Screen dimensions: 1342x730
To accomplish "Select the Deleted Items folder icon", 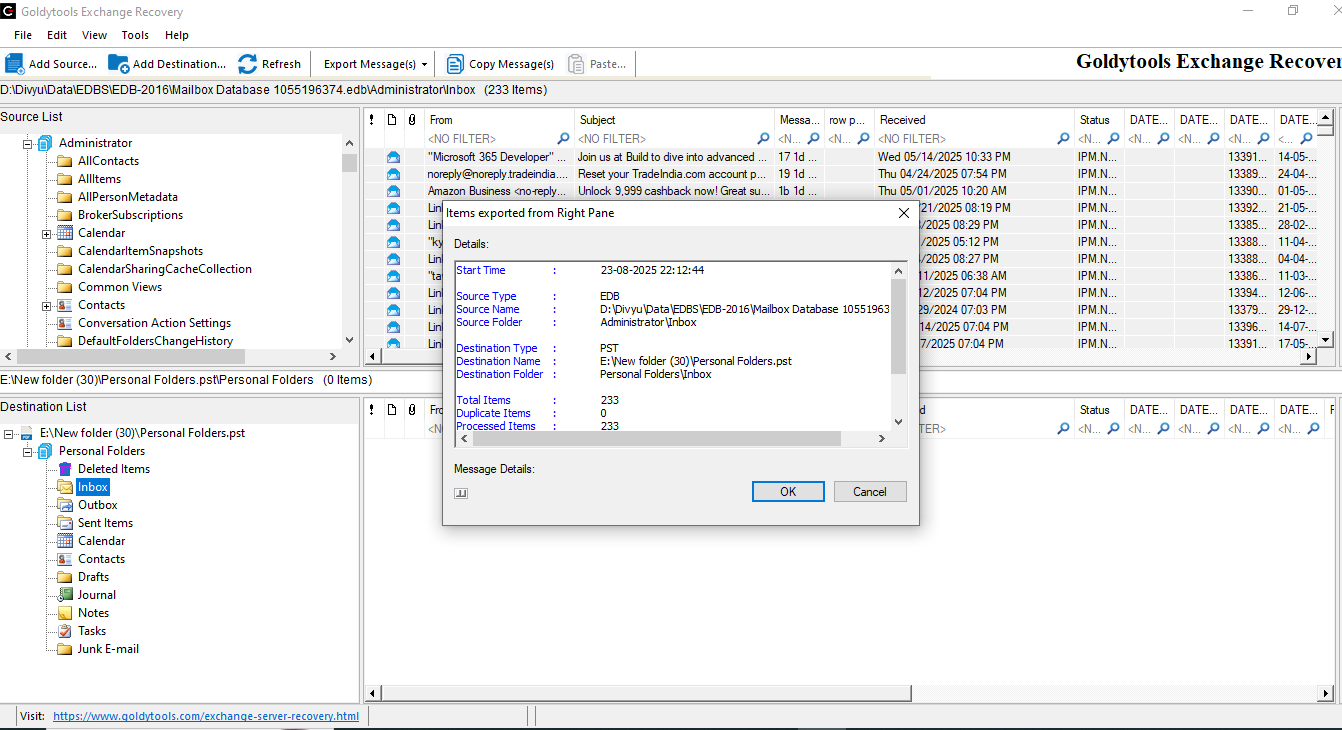I will tap(65, 469).
